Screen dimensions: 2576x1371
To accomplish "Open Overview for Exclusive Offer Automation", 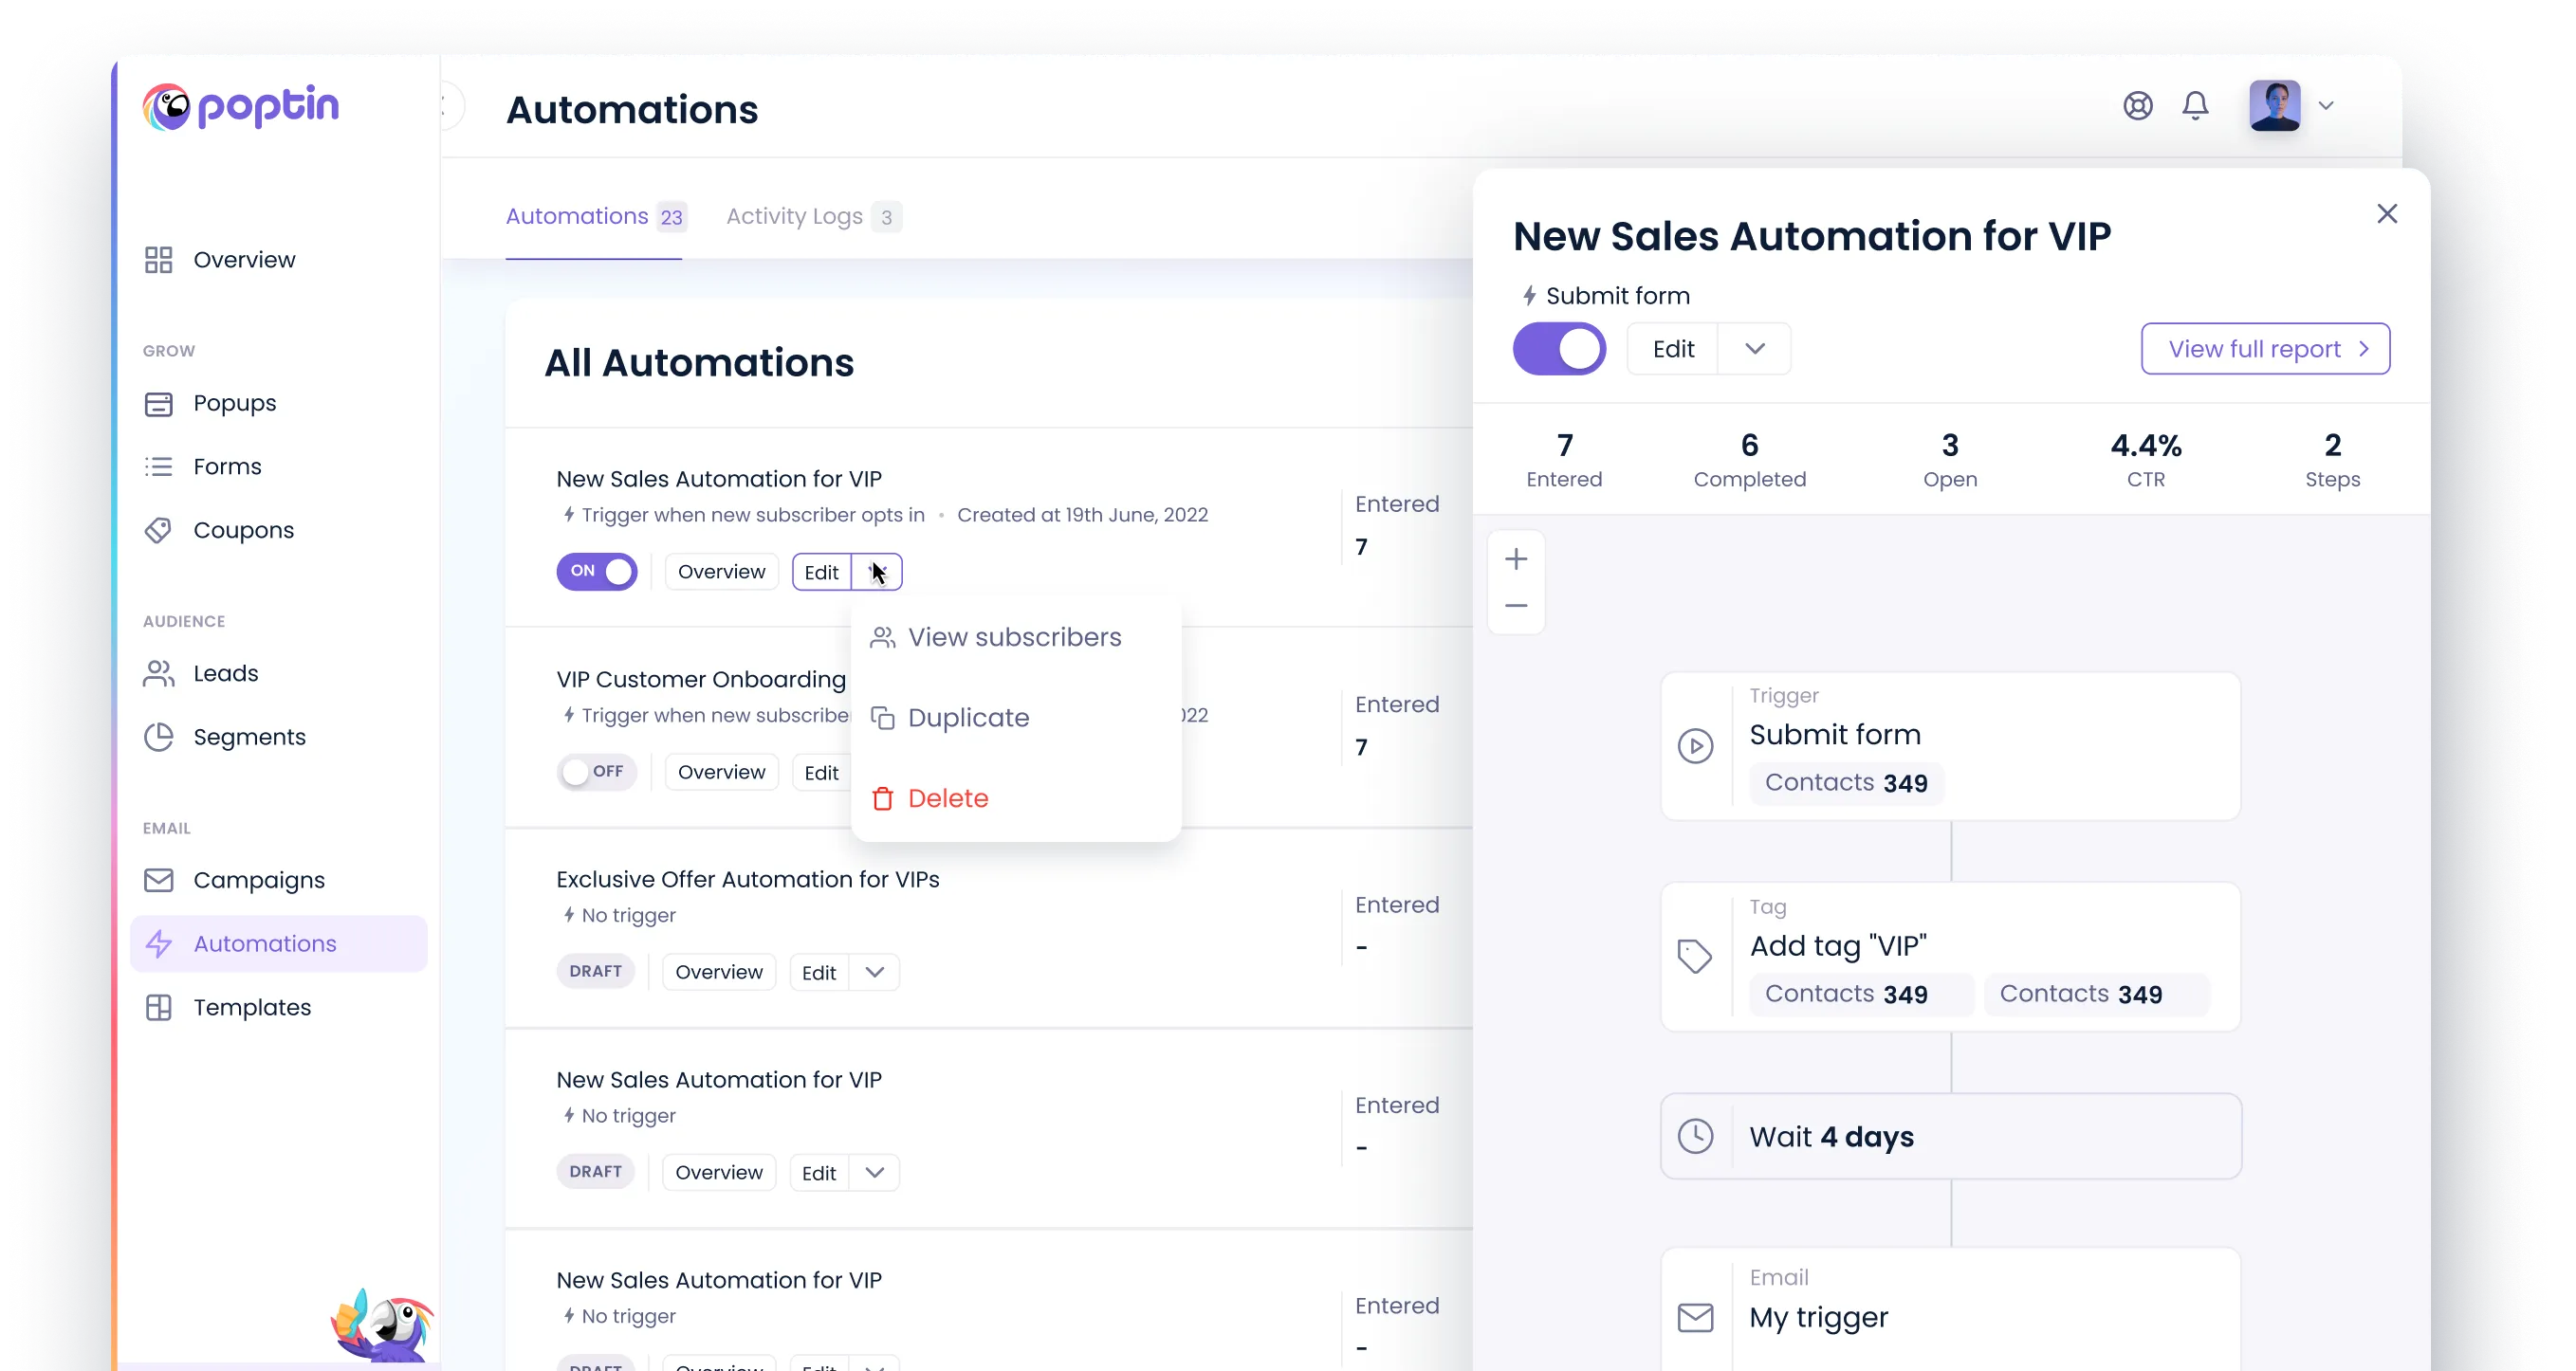I will (x=719, y=972).
